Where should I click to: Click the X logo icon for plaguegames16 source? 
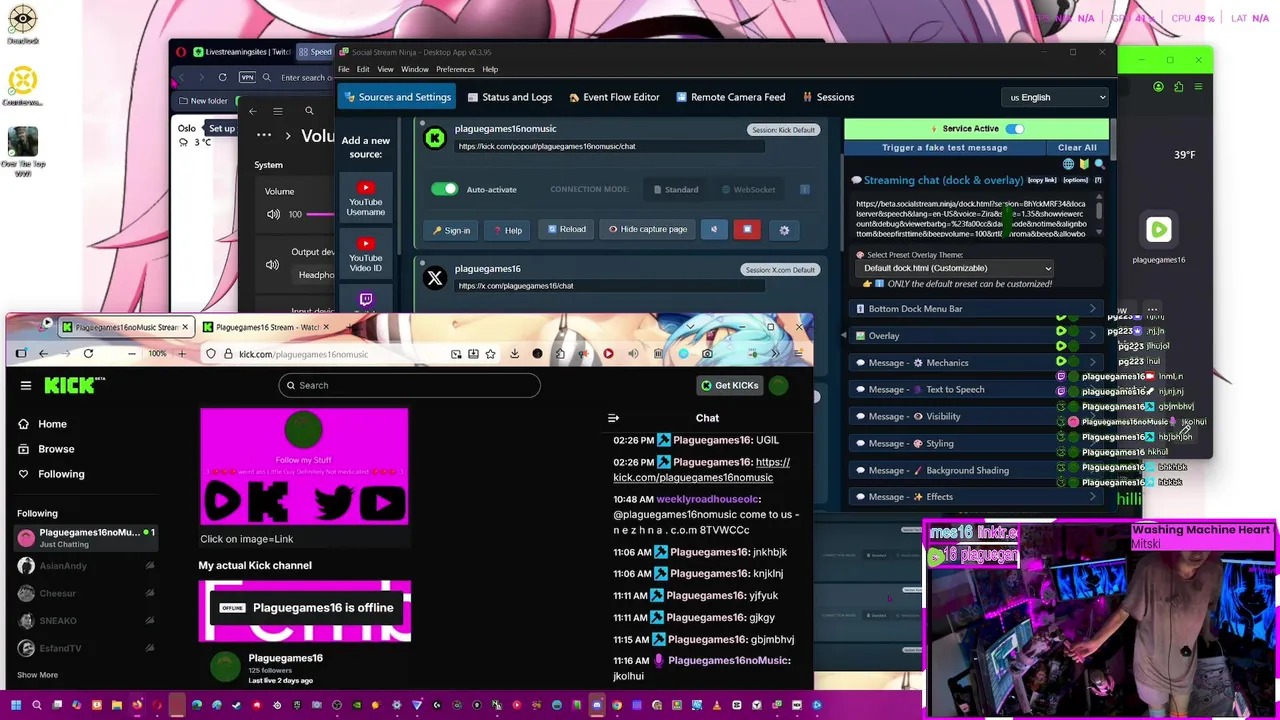pyautogui.click(x=435, y=278)
